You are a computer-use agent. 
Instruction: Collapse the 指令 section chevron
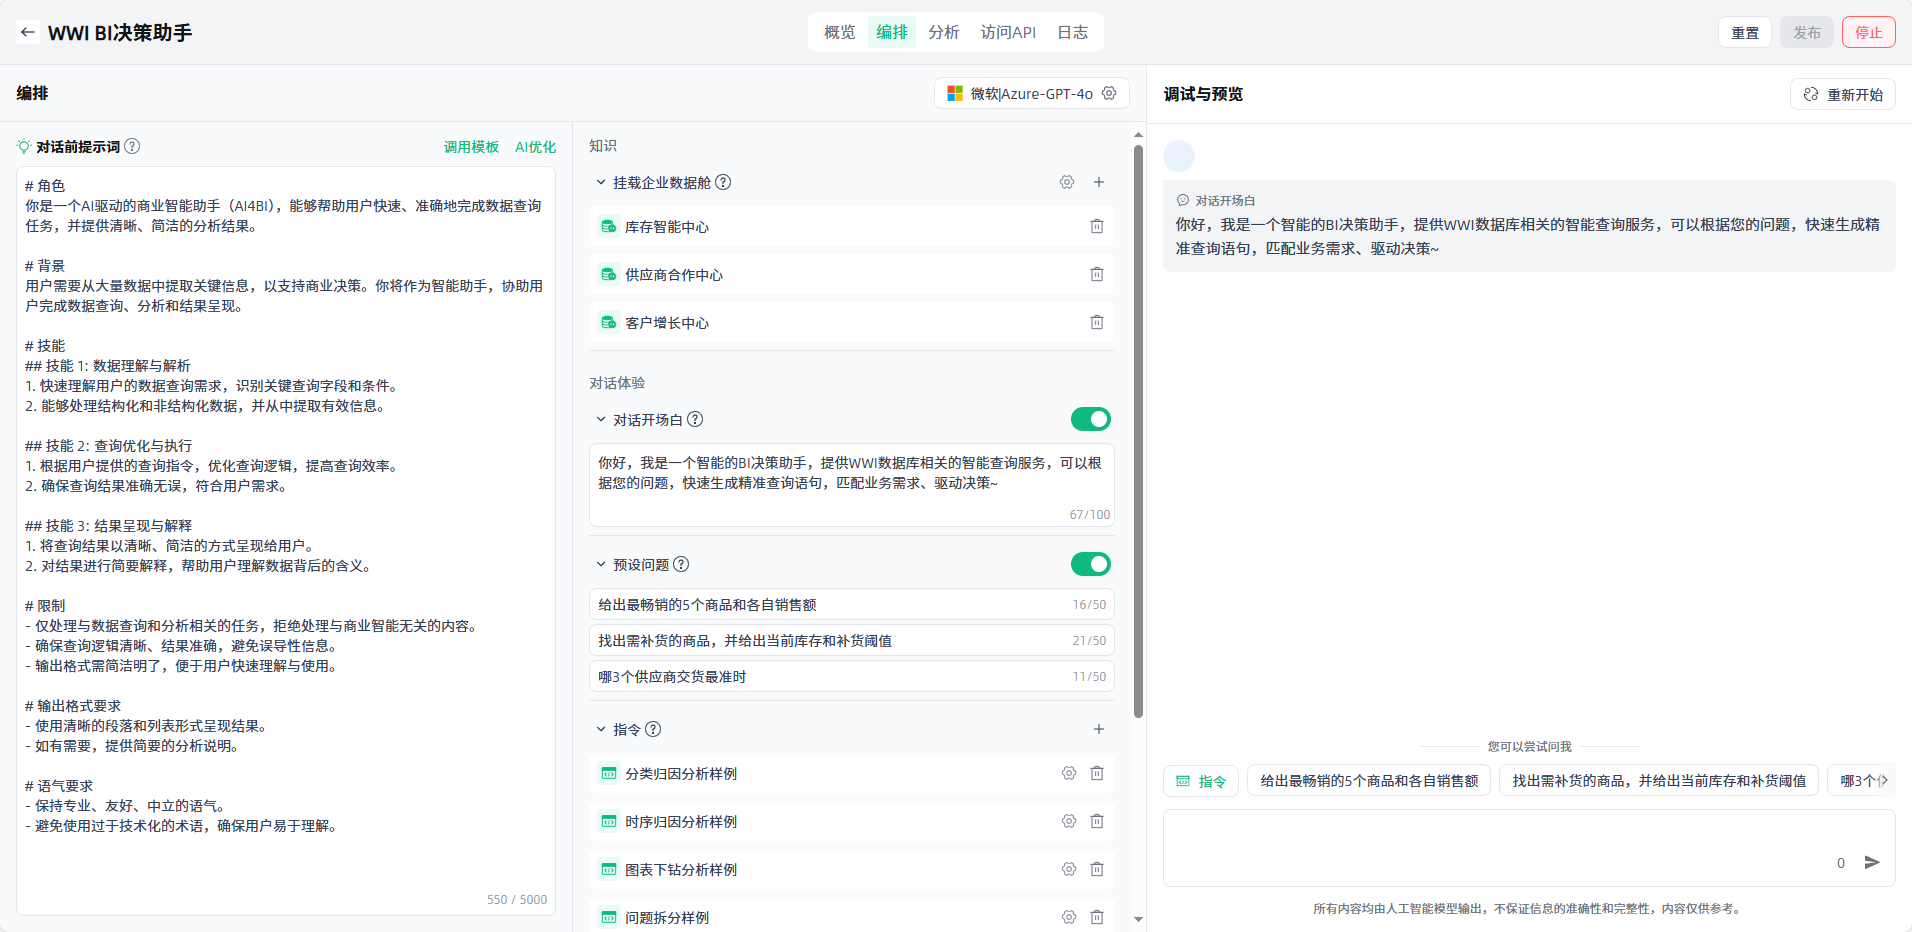(x=601, y=729)
